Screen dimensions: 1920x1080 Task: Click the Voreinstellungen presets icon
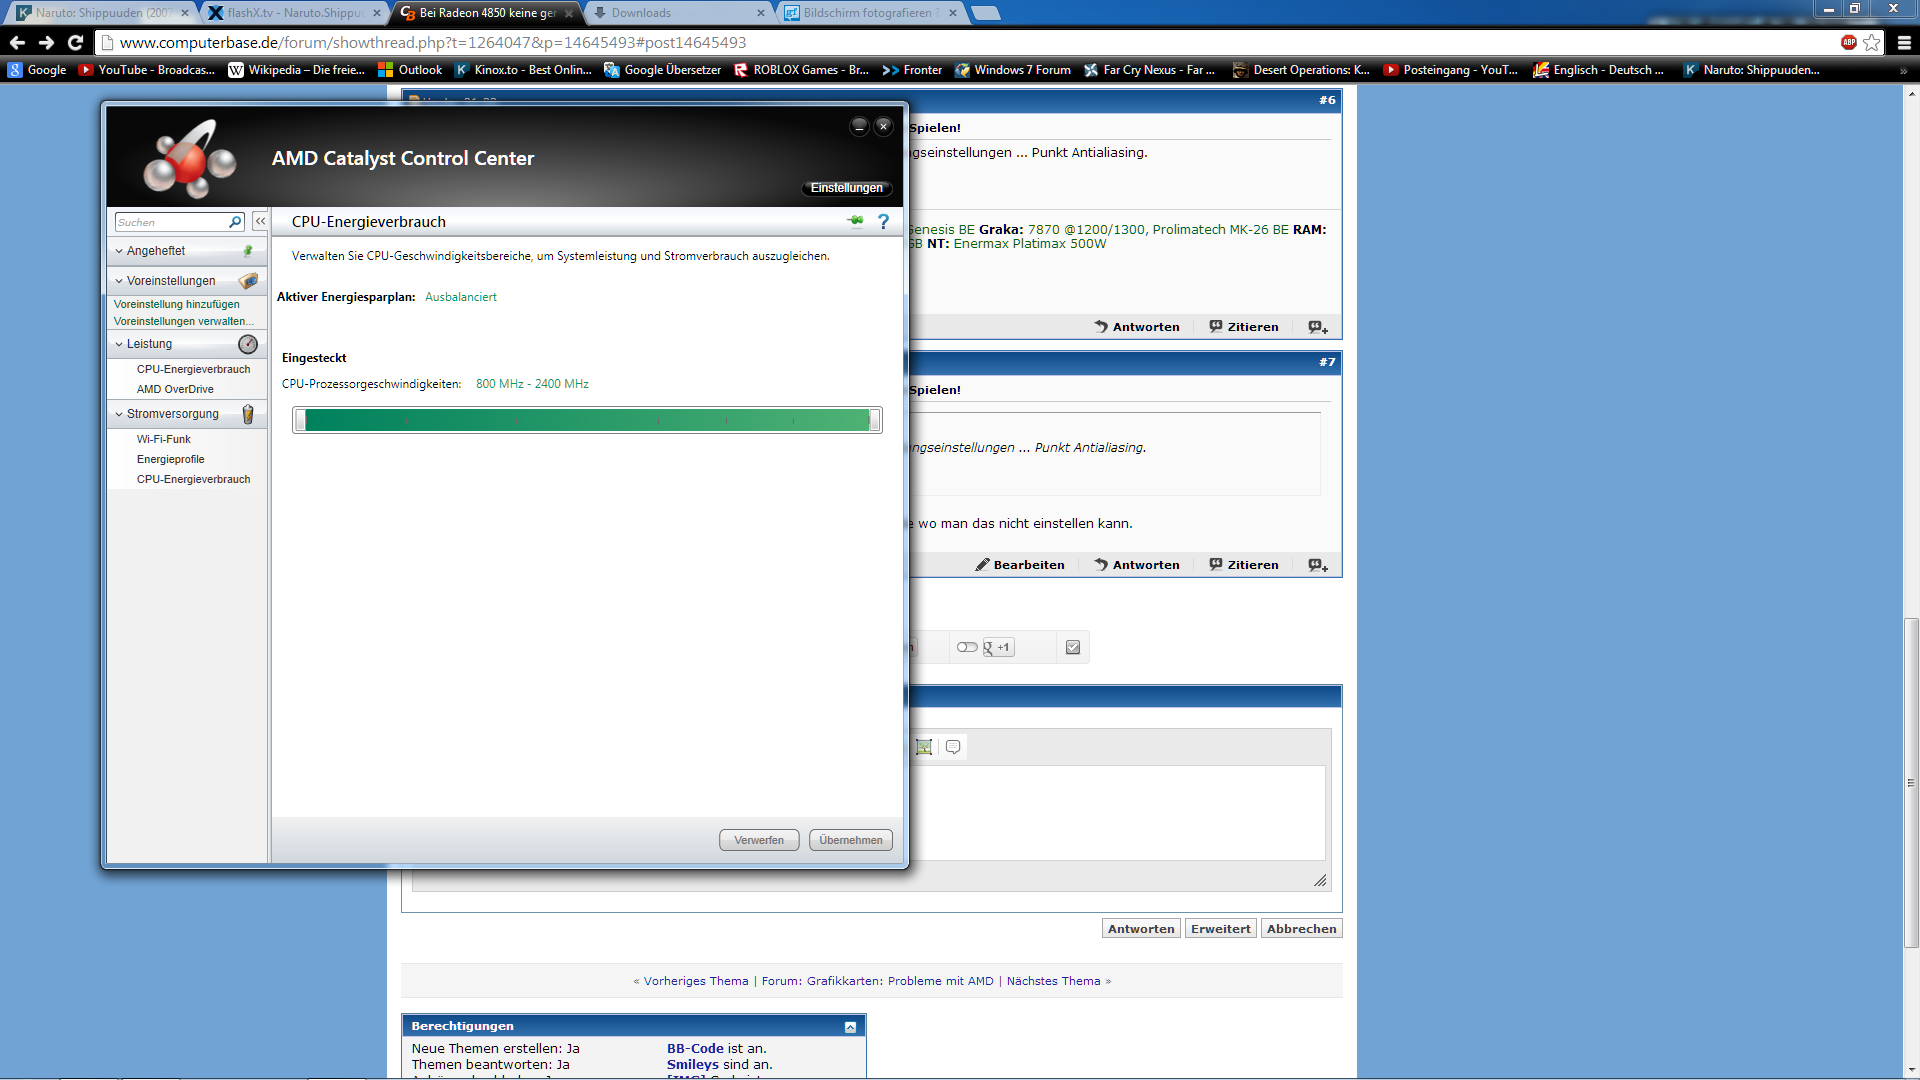tap(248, 281)
